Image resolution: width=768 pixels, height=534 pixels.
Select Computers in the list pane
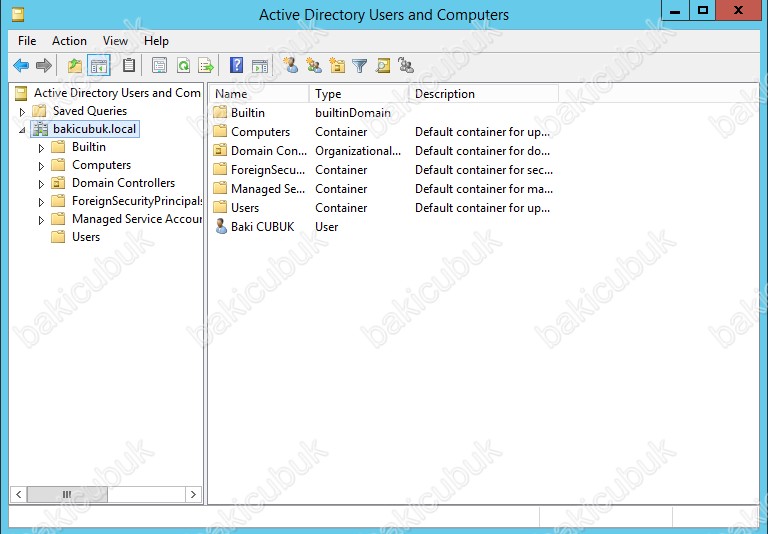click(261, 132)
